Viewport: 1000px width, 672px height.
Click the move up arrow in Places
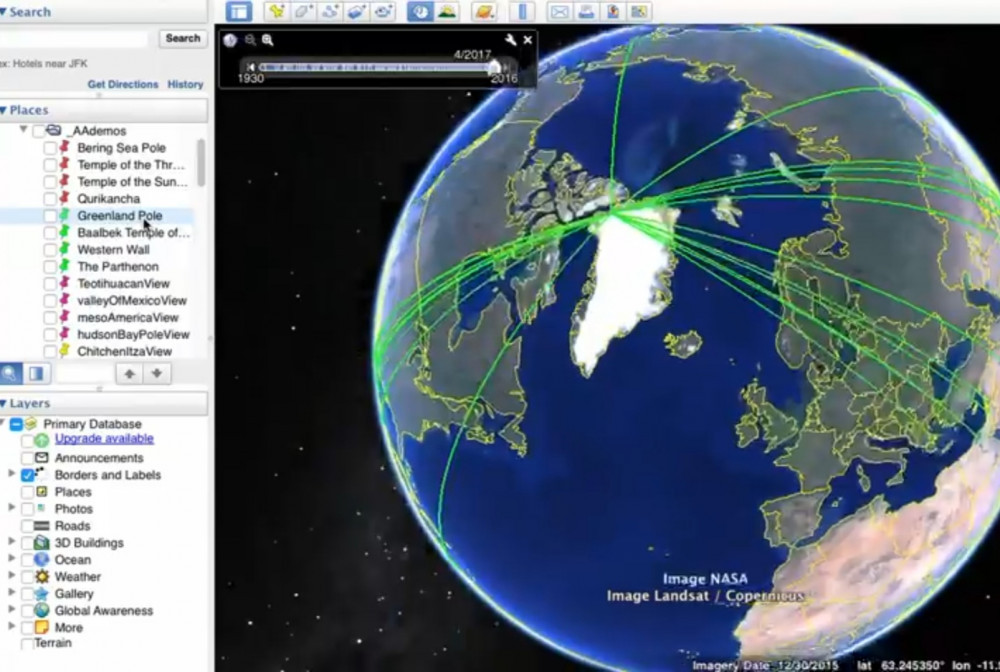click(129, 374)
